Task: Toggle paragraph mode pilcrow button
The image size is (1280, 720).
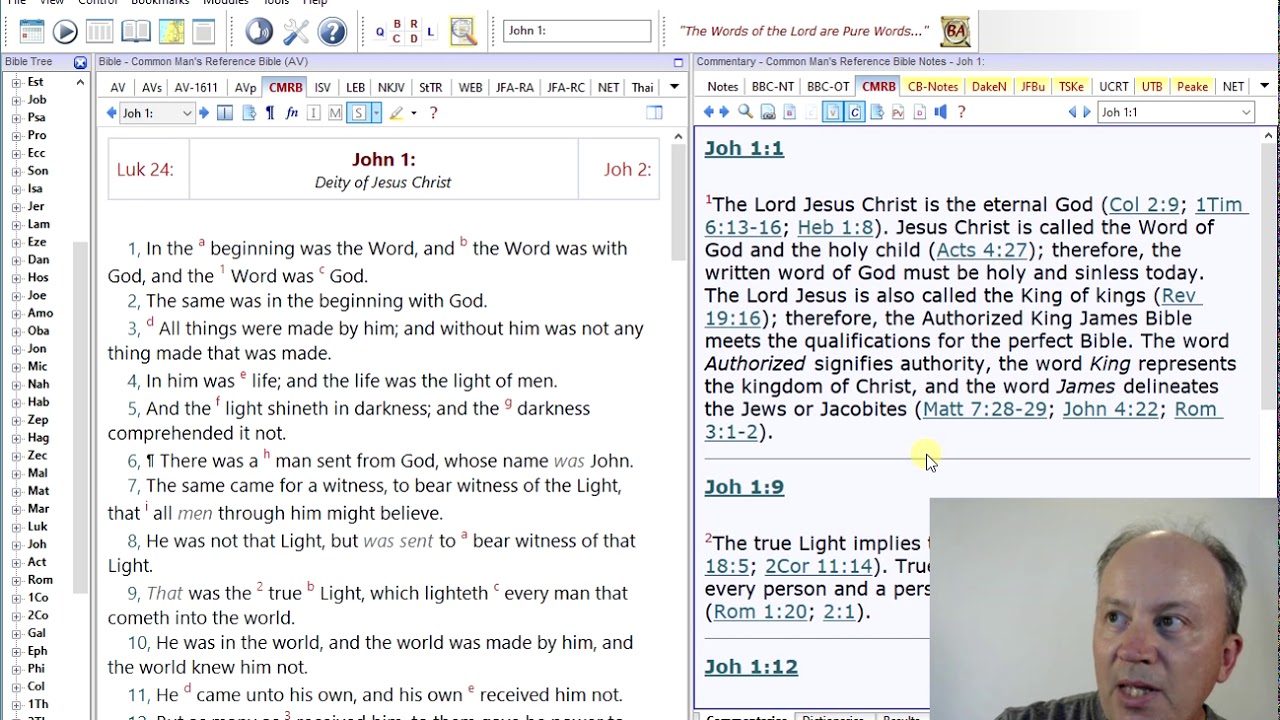Action: [x=270, y=113]
